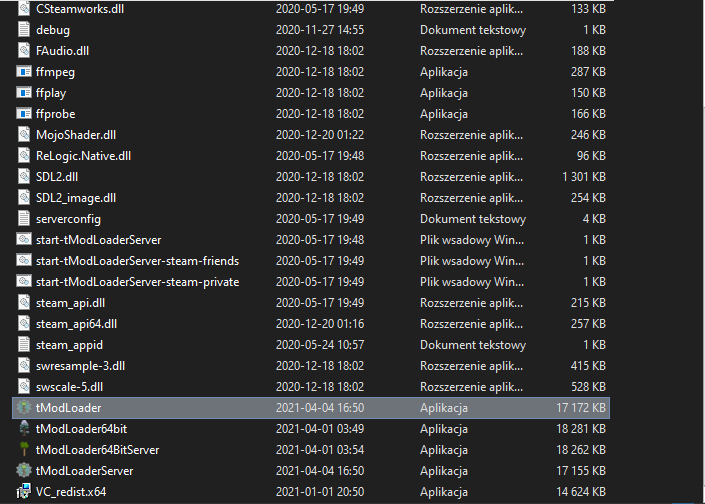Select the MojoShader.dll file name
This screenshot has height=504, width=705.
tap(76, 135)
